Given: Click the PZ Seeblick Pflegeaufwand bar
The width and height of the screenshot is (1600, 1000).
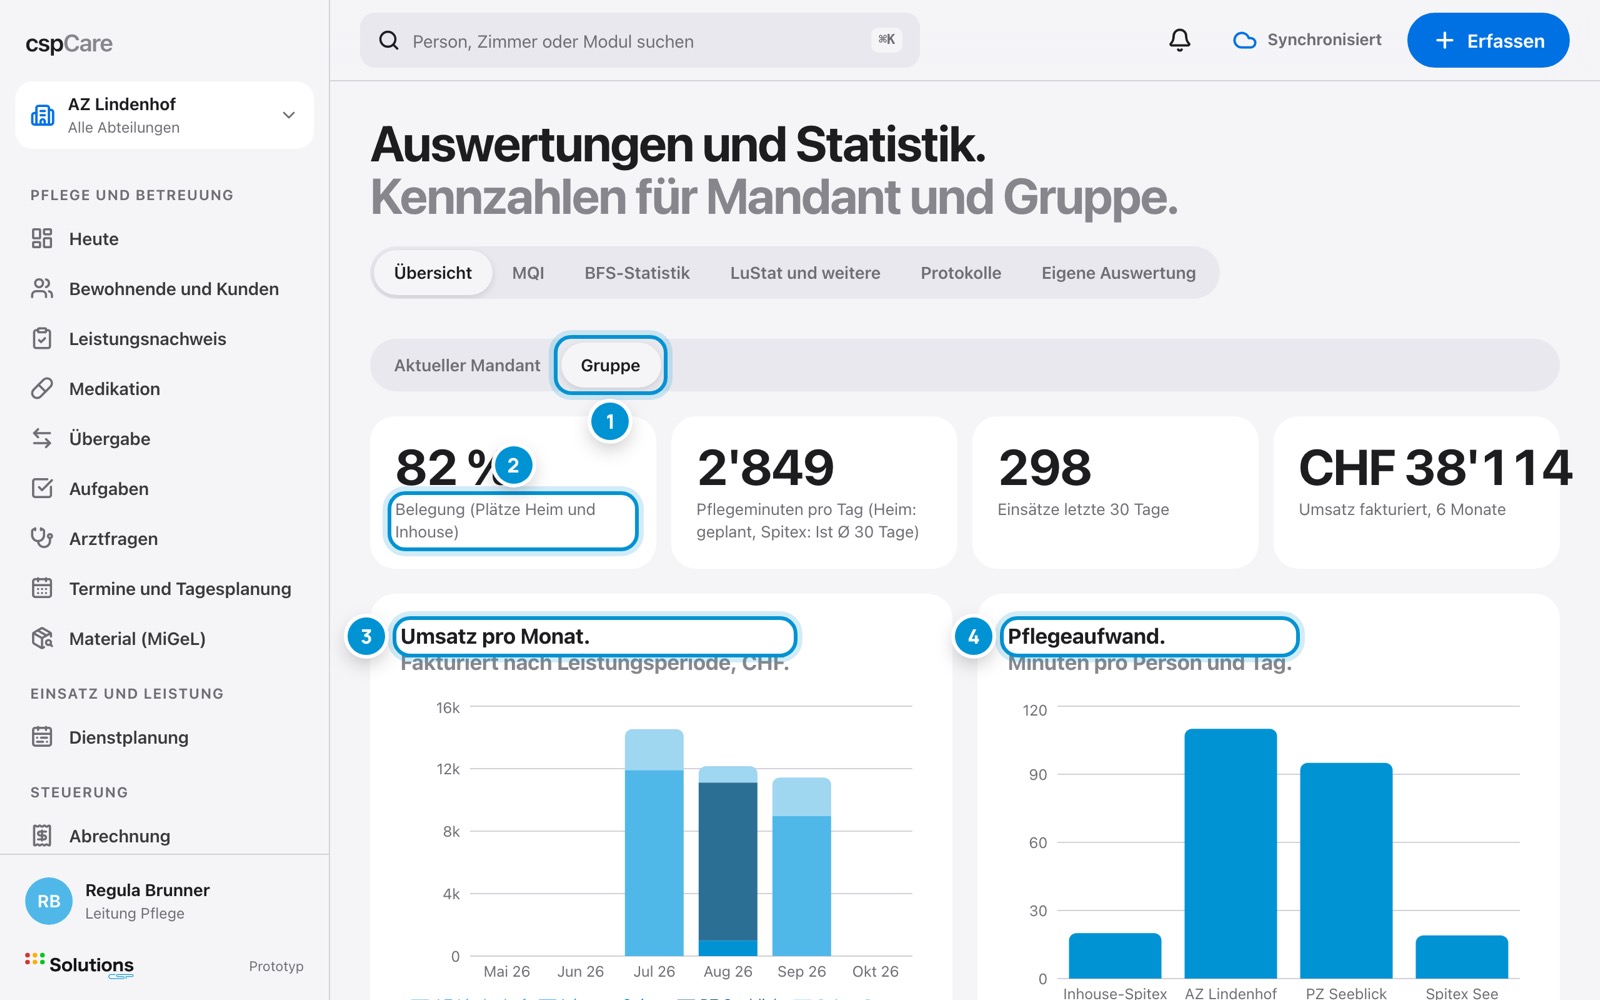Looking at the screenshot, I should (x=1346, y=870).
